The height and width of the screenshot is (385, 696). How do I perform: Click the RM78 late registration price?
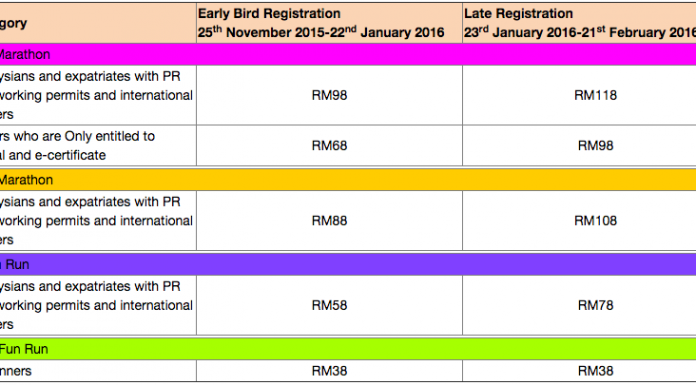click(x=595, y=306)
